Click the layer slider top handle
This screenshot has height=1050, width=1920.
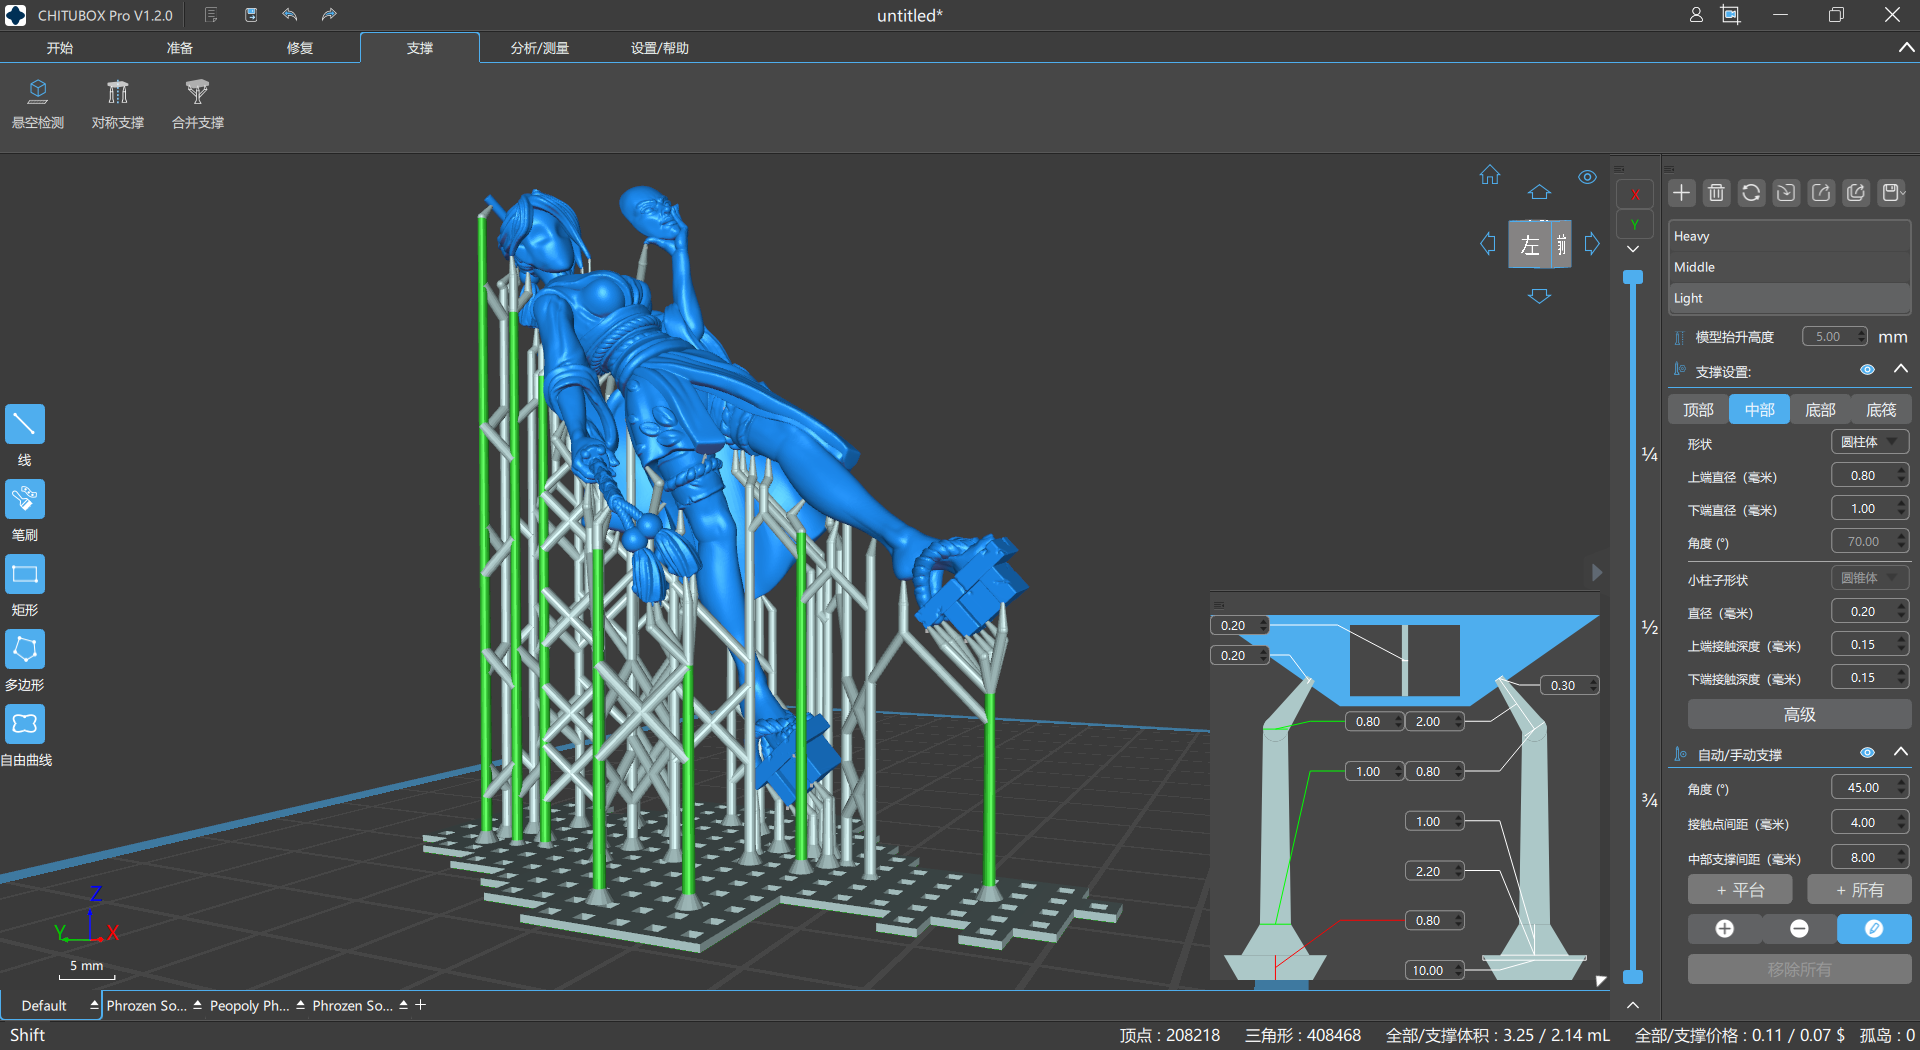(x=1633, y=277)
